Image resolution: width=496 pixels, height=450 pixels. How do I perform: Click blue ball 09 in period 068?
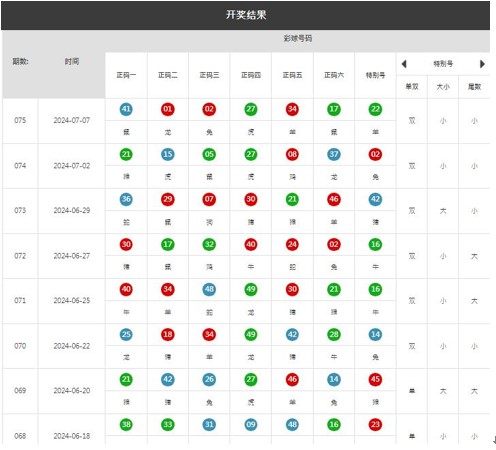[251, 424]
